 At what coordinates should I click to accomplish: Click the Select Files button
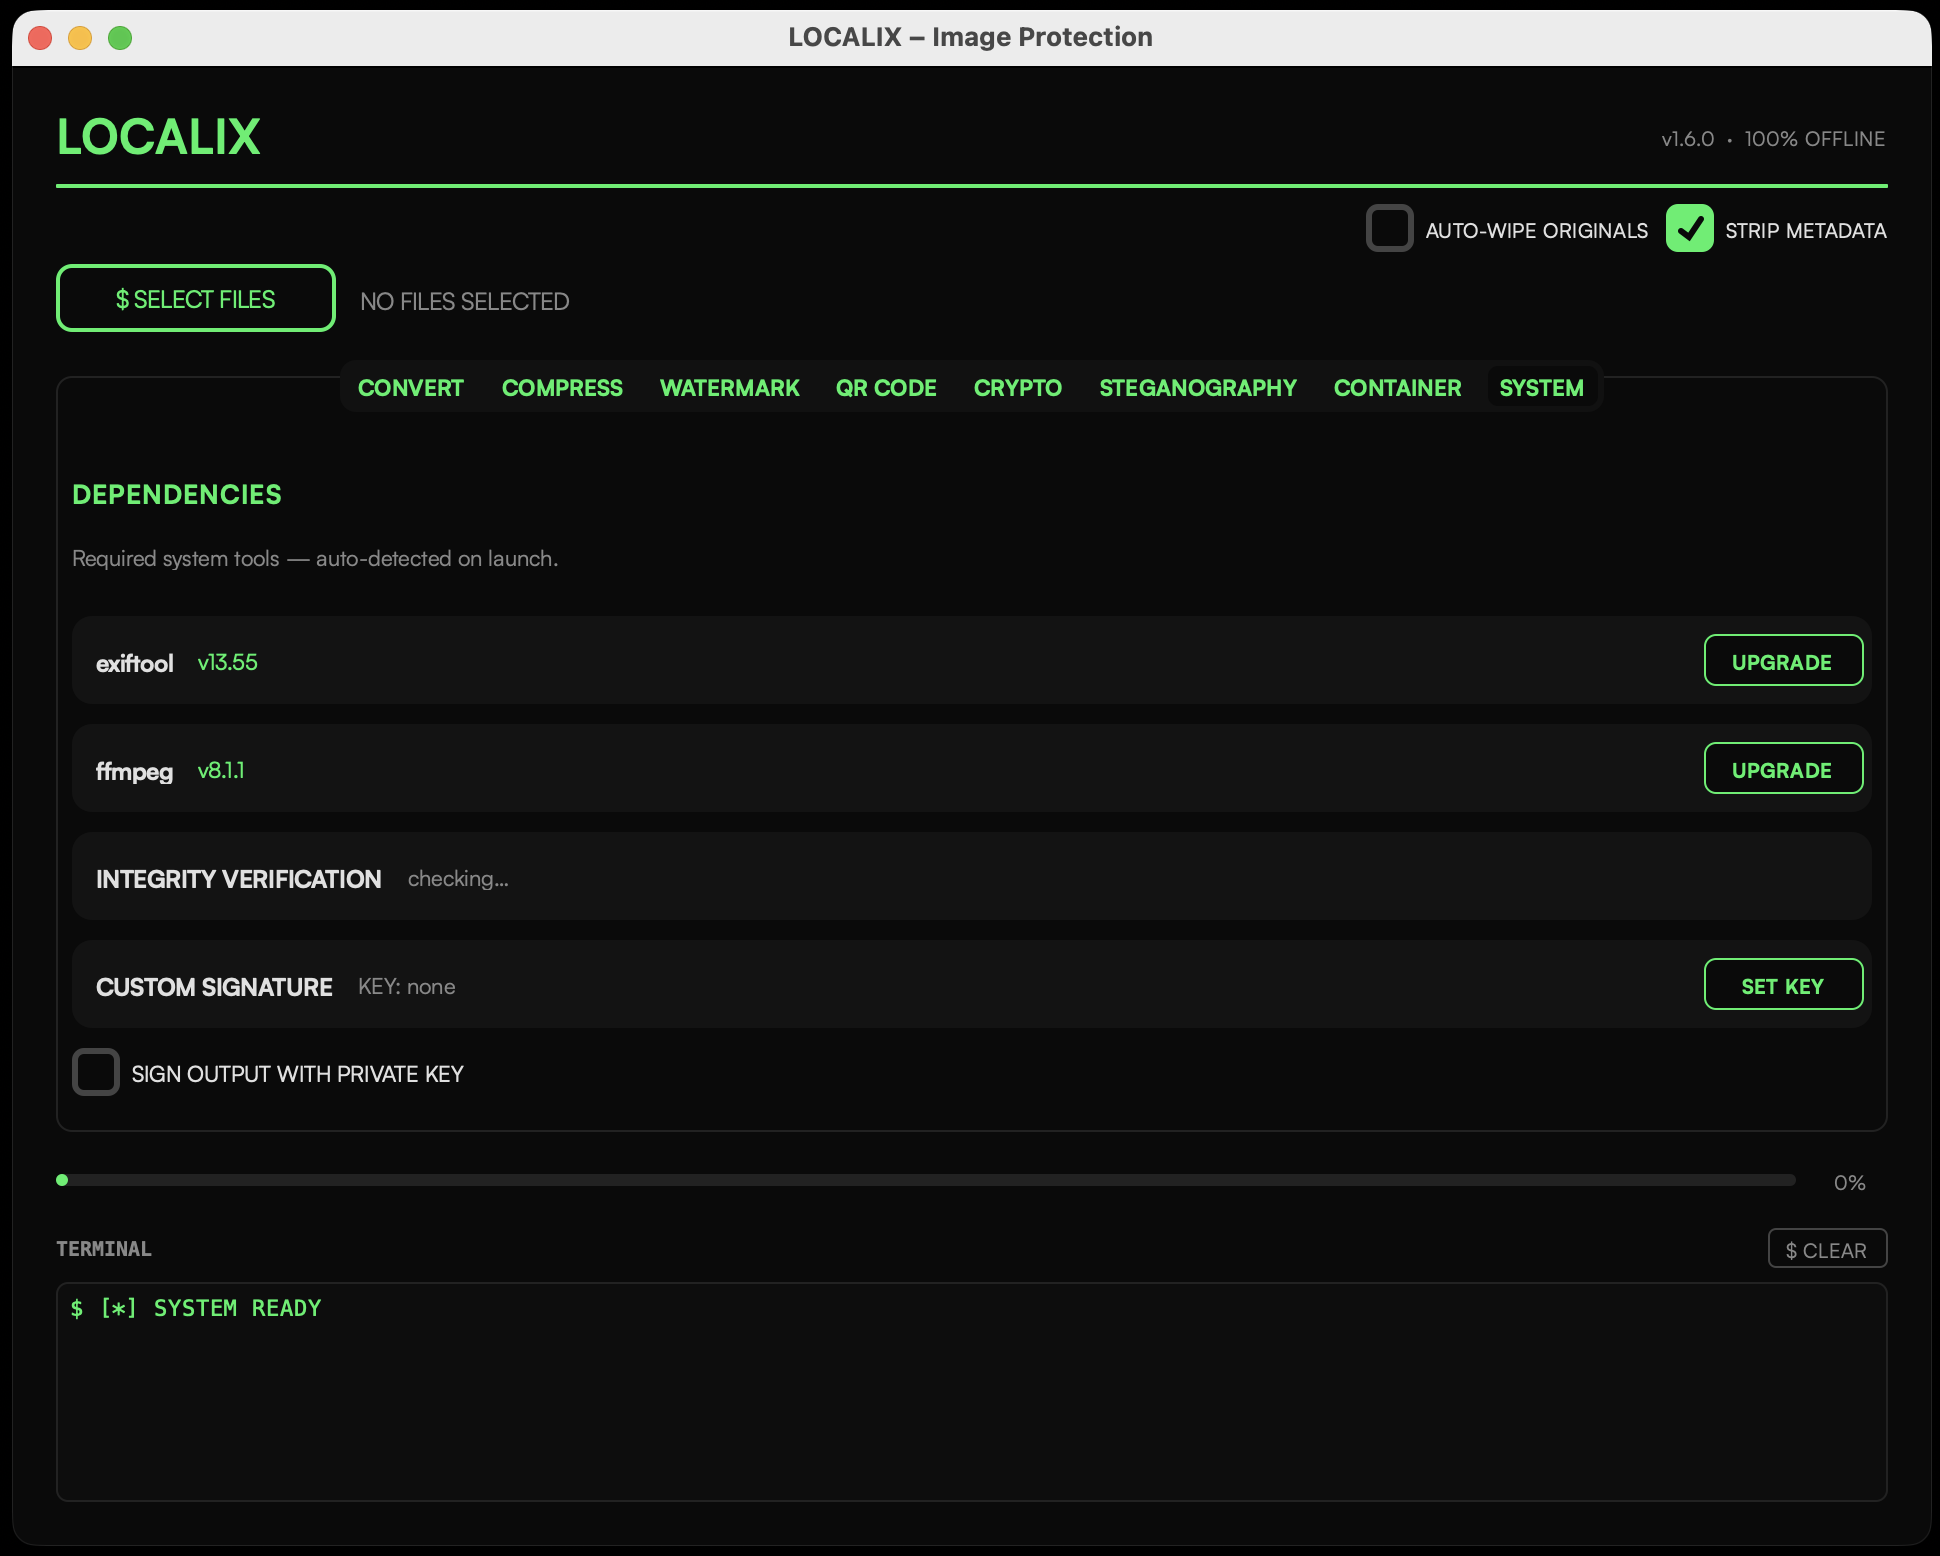[x=196, y=298]
